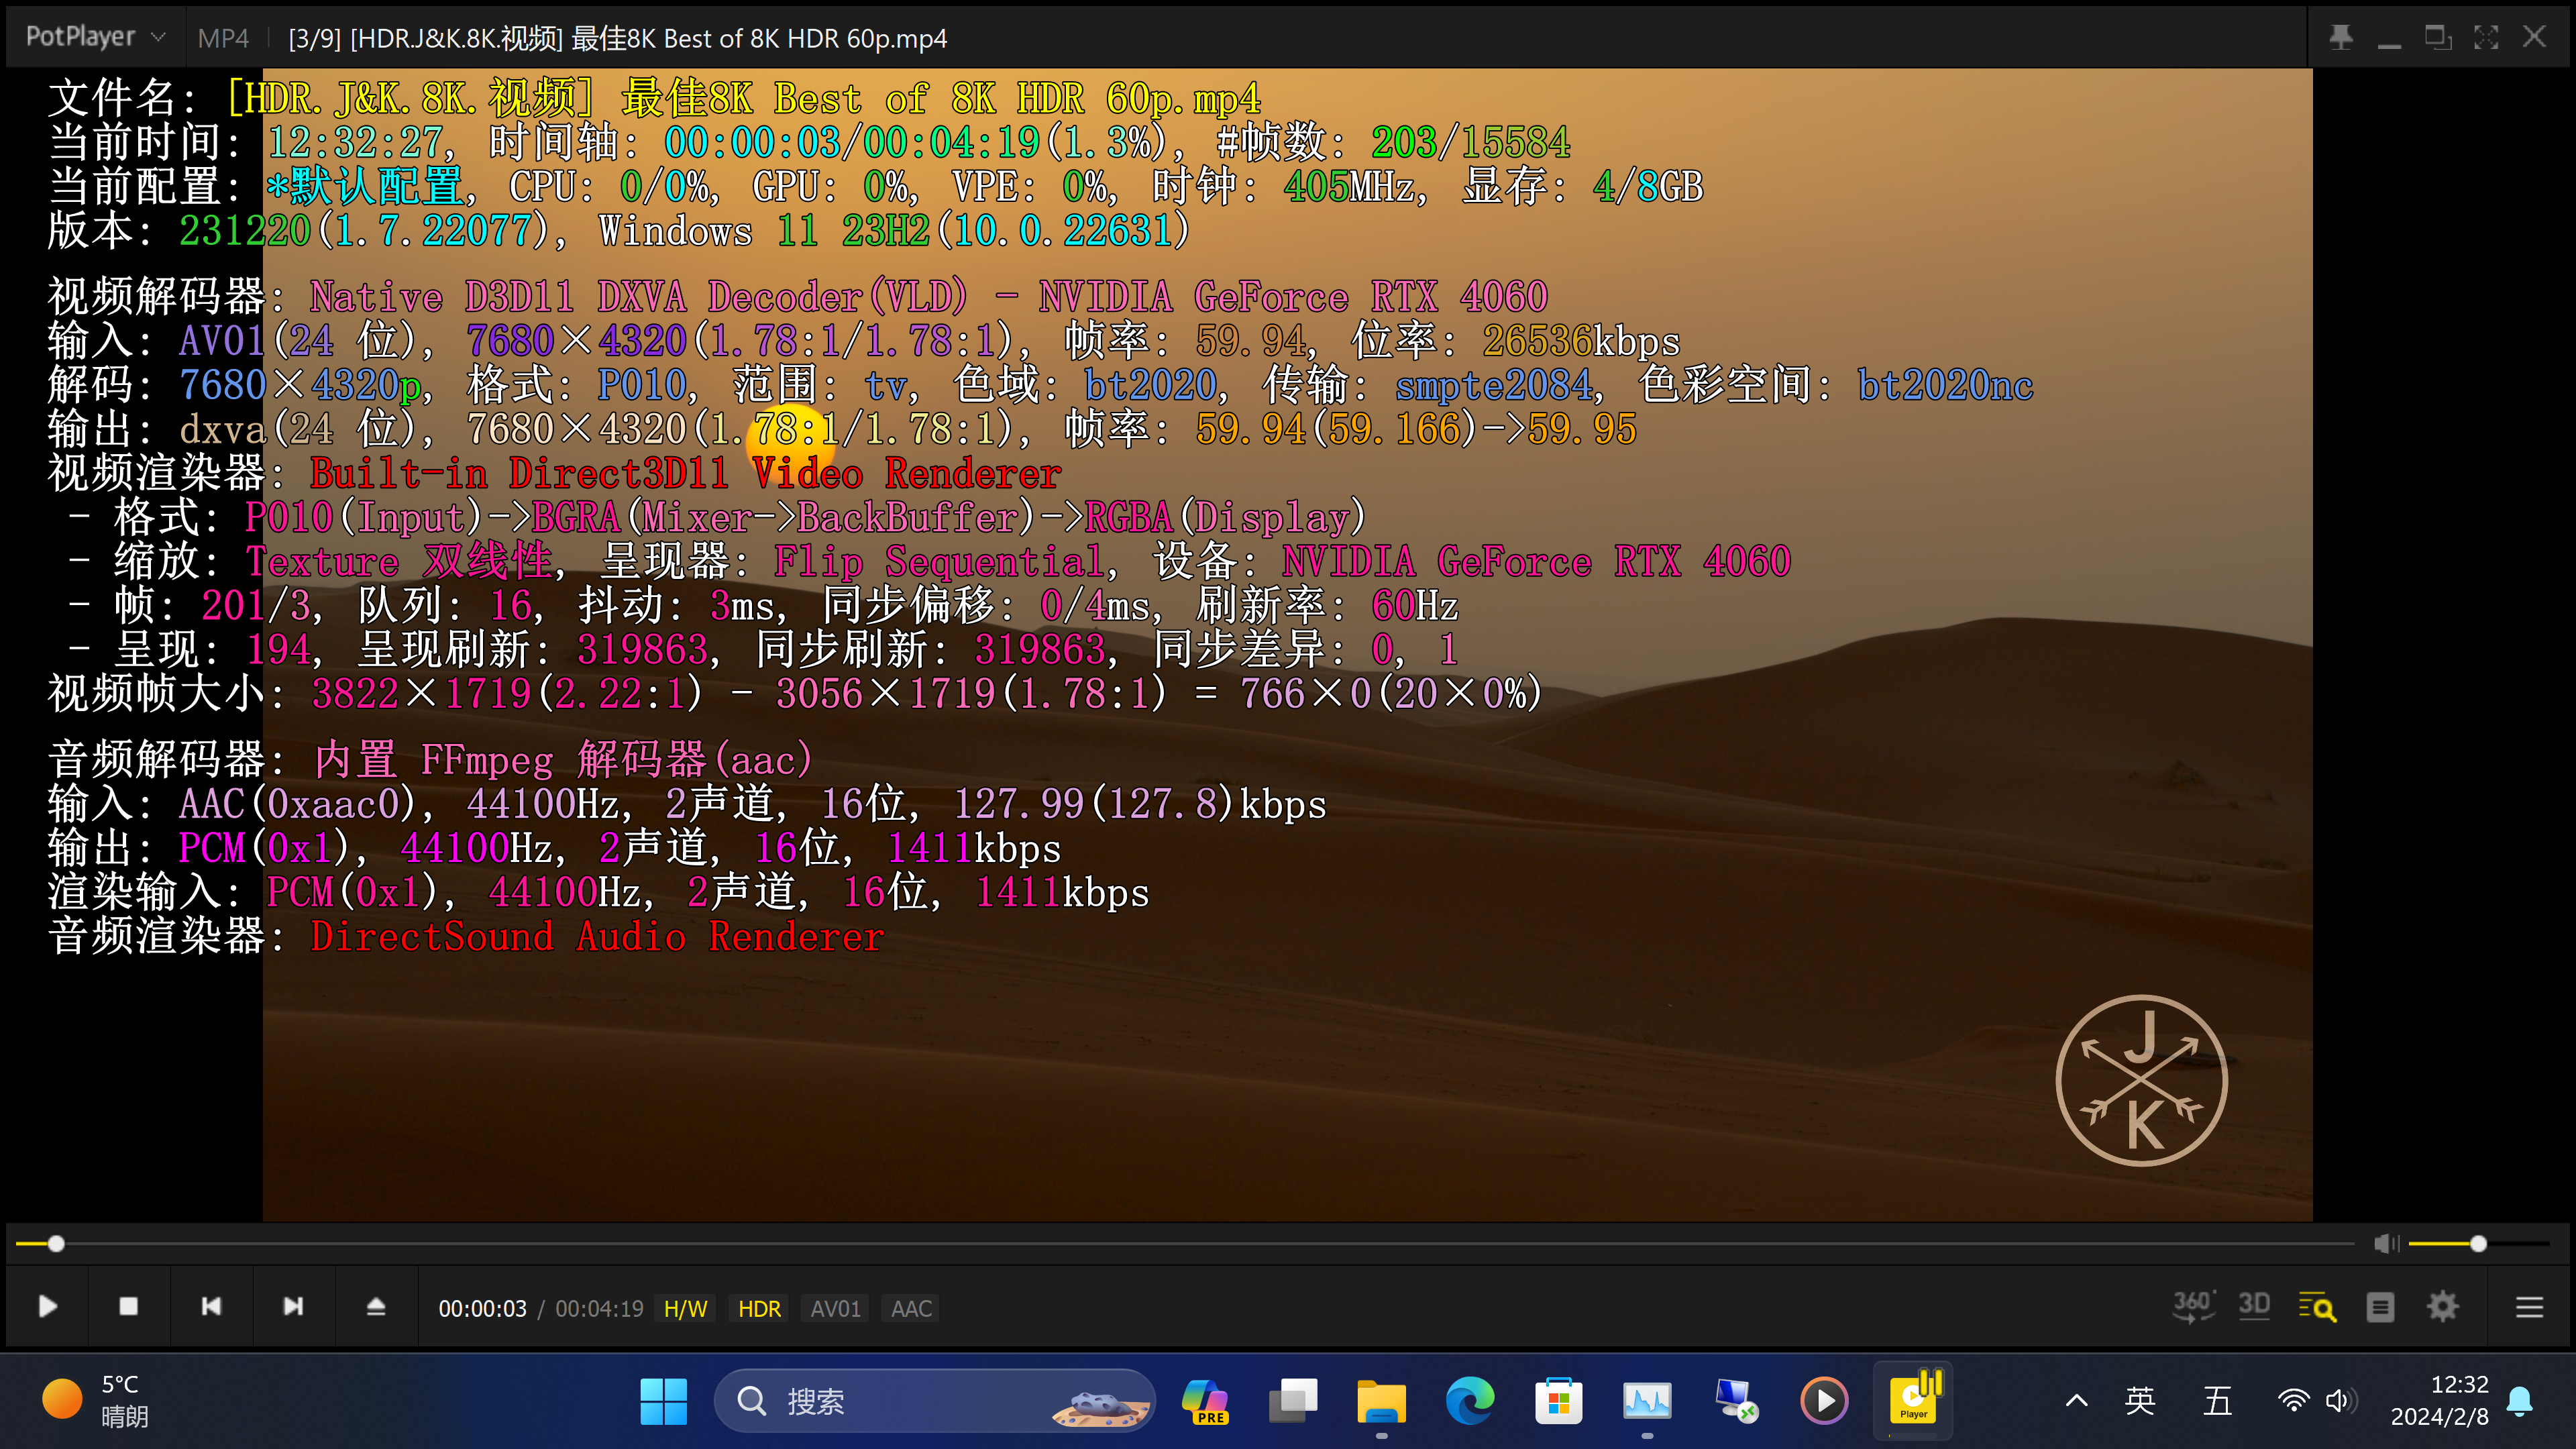Toggle 360 degree video mode
Image resolution: width=2576 pixels, height=1449 pixels.
2193,1306
